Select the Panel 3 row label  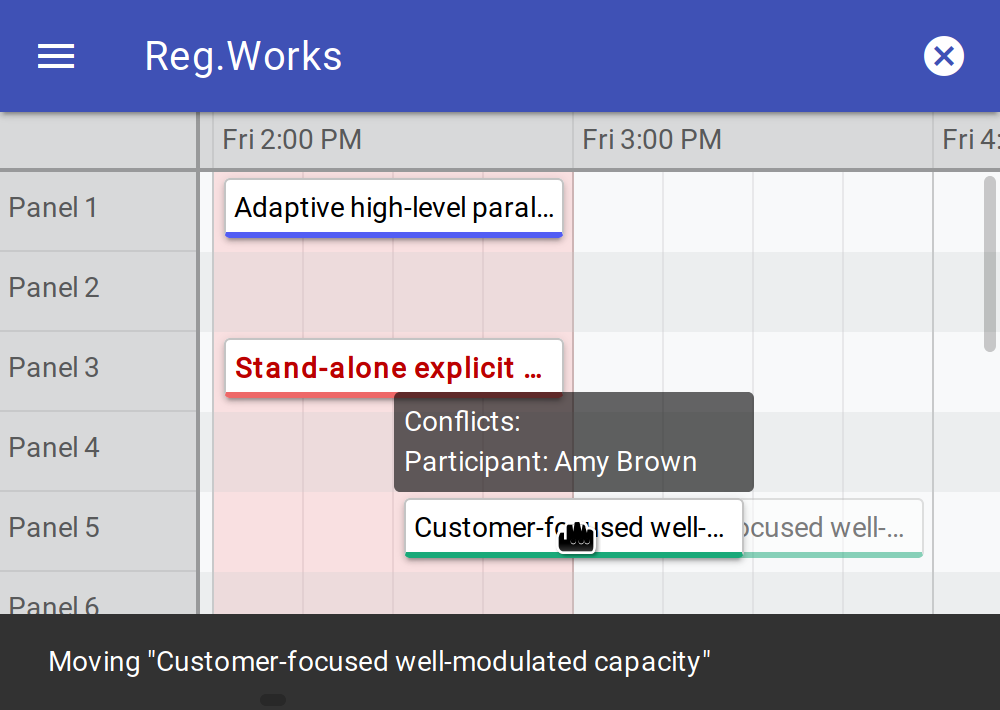pyautogui.click(x=54, y=368)
